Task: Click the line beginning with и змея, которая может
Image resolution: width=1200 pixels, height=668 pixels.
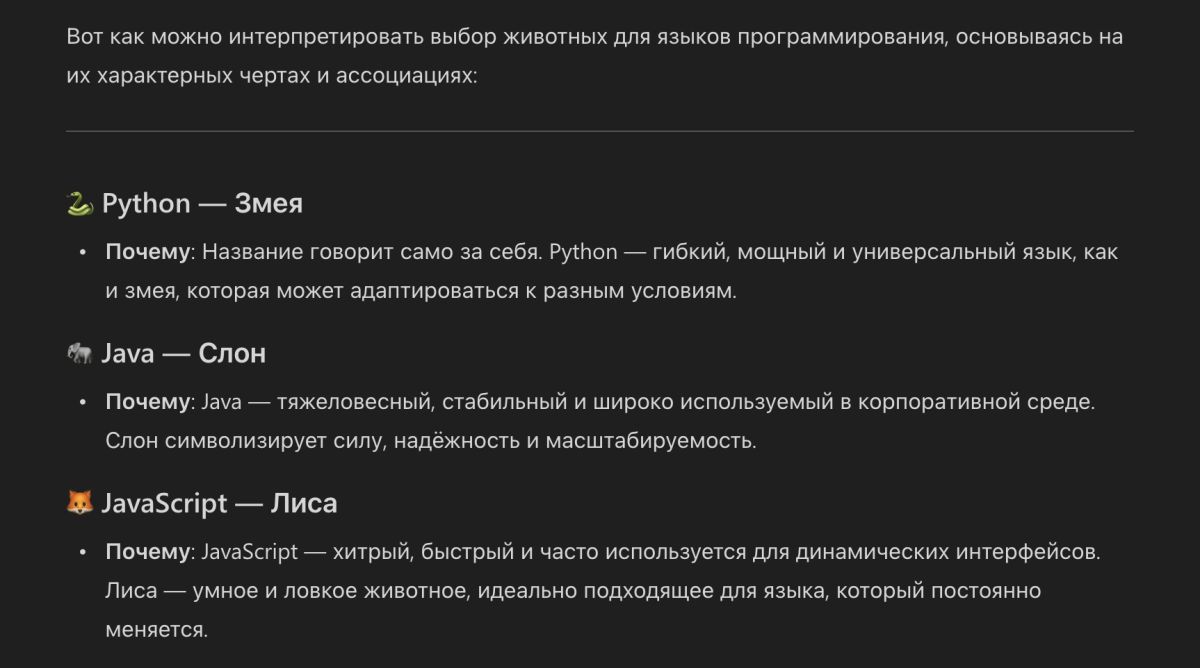Action: tap(420, 291)
